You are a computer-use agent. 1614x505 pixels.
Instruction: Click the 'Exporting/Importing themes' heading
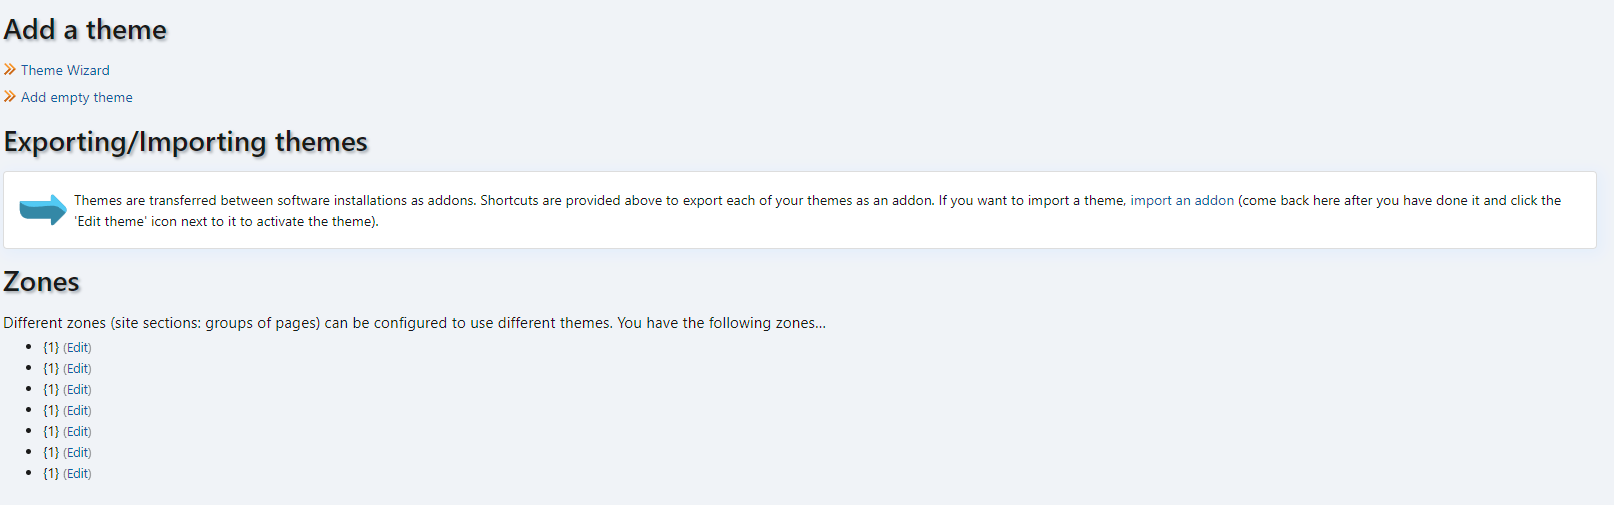pyautogui.click(x=186, y=142)
